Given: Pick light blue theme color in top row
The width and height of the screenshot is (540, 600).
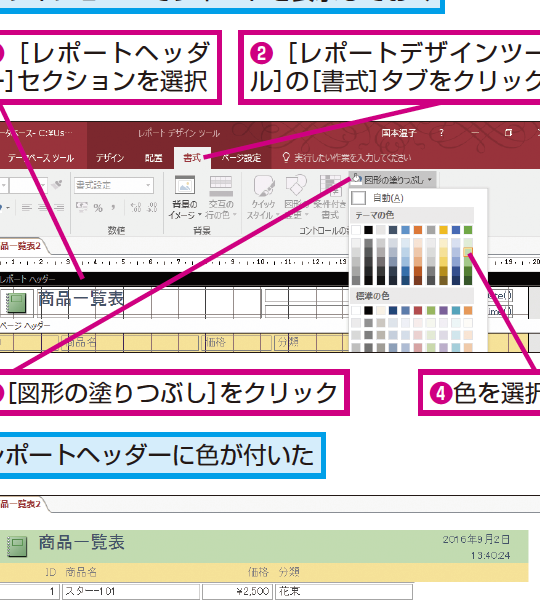Looking at the screenshot, I should pos(406,230).
